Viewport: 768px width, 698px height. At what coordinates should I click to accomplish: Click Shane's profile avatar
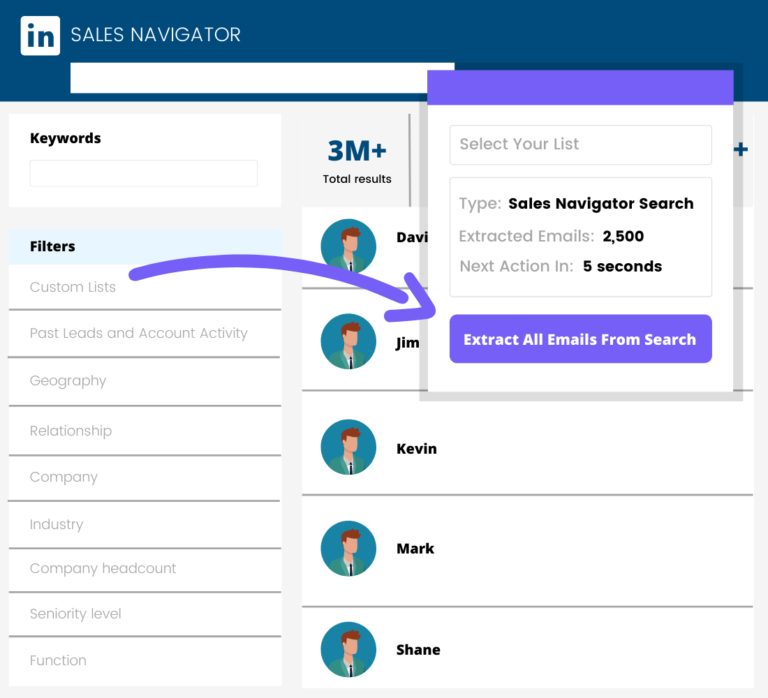348,649
